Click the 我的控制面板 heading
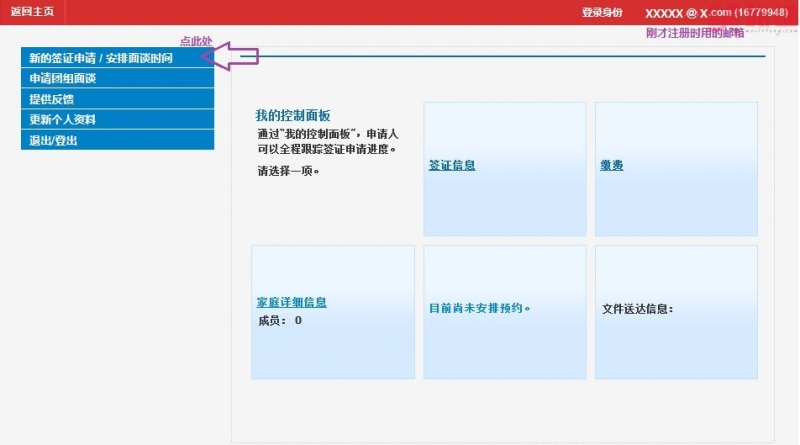The height and width of the screenshot is (445, 800). click(x=293, y=115)
